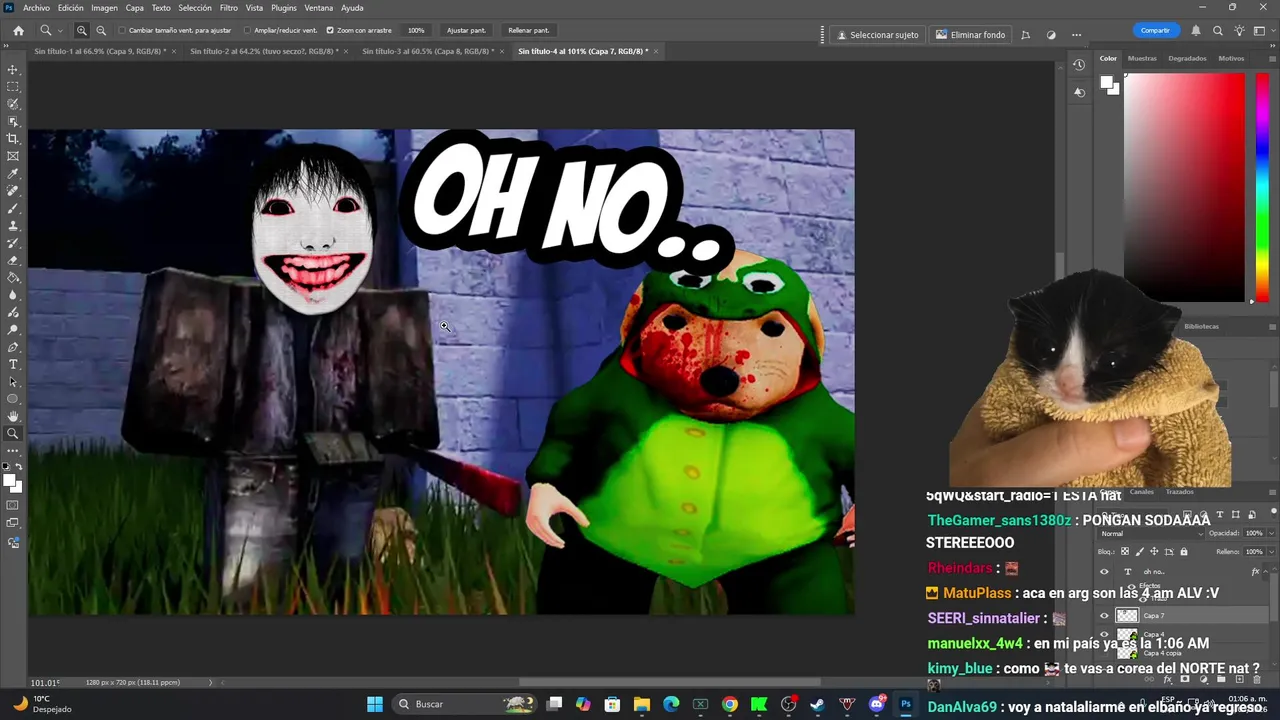This screenshot has width=1280, height=720.
Task: Open the Layers panel options menu
Action: [1272, 492]
